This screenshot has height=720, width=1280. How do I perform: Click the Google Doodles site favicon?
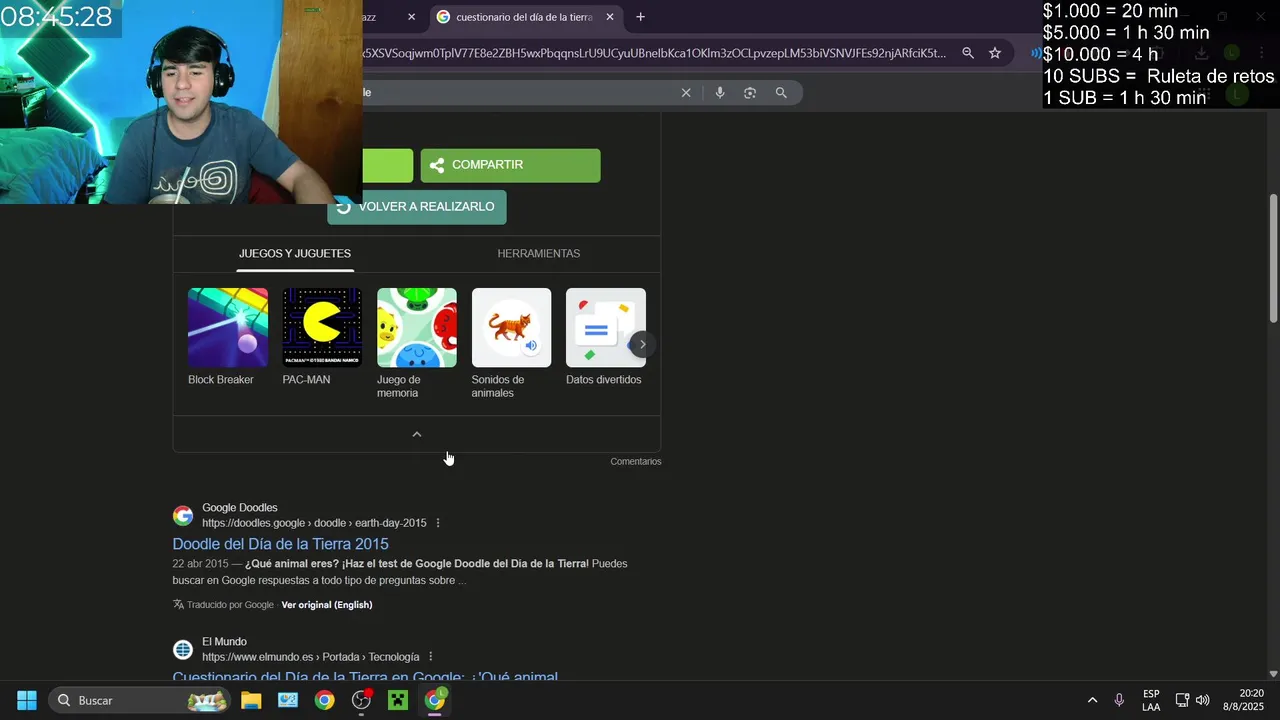(x=183, y=516)
